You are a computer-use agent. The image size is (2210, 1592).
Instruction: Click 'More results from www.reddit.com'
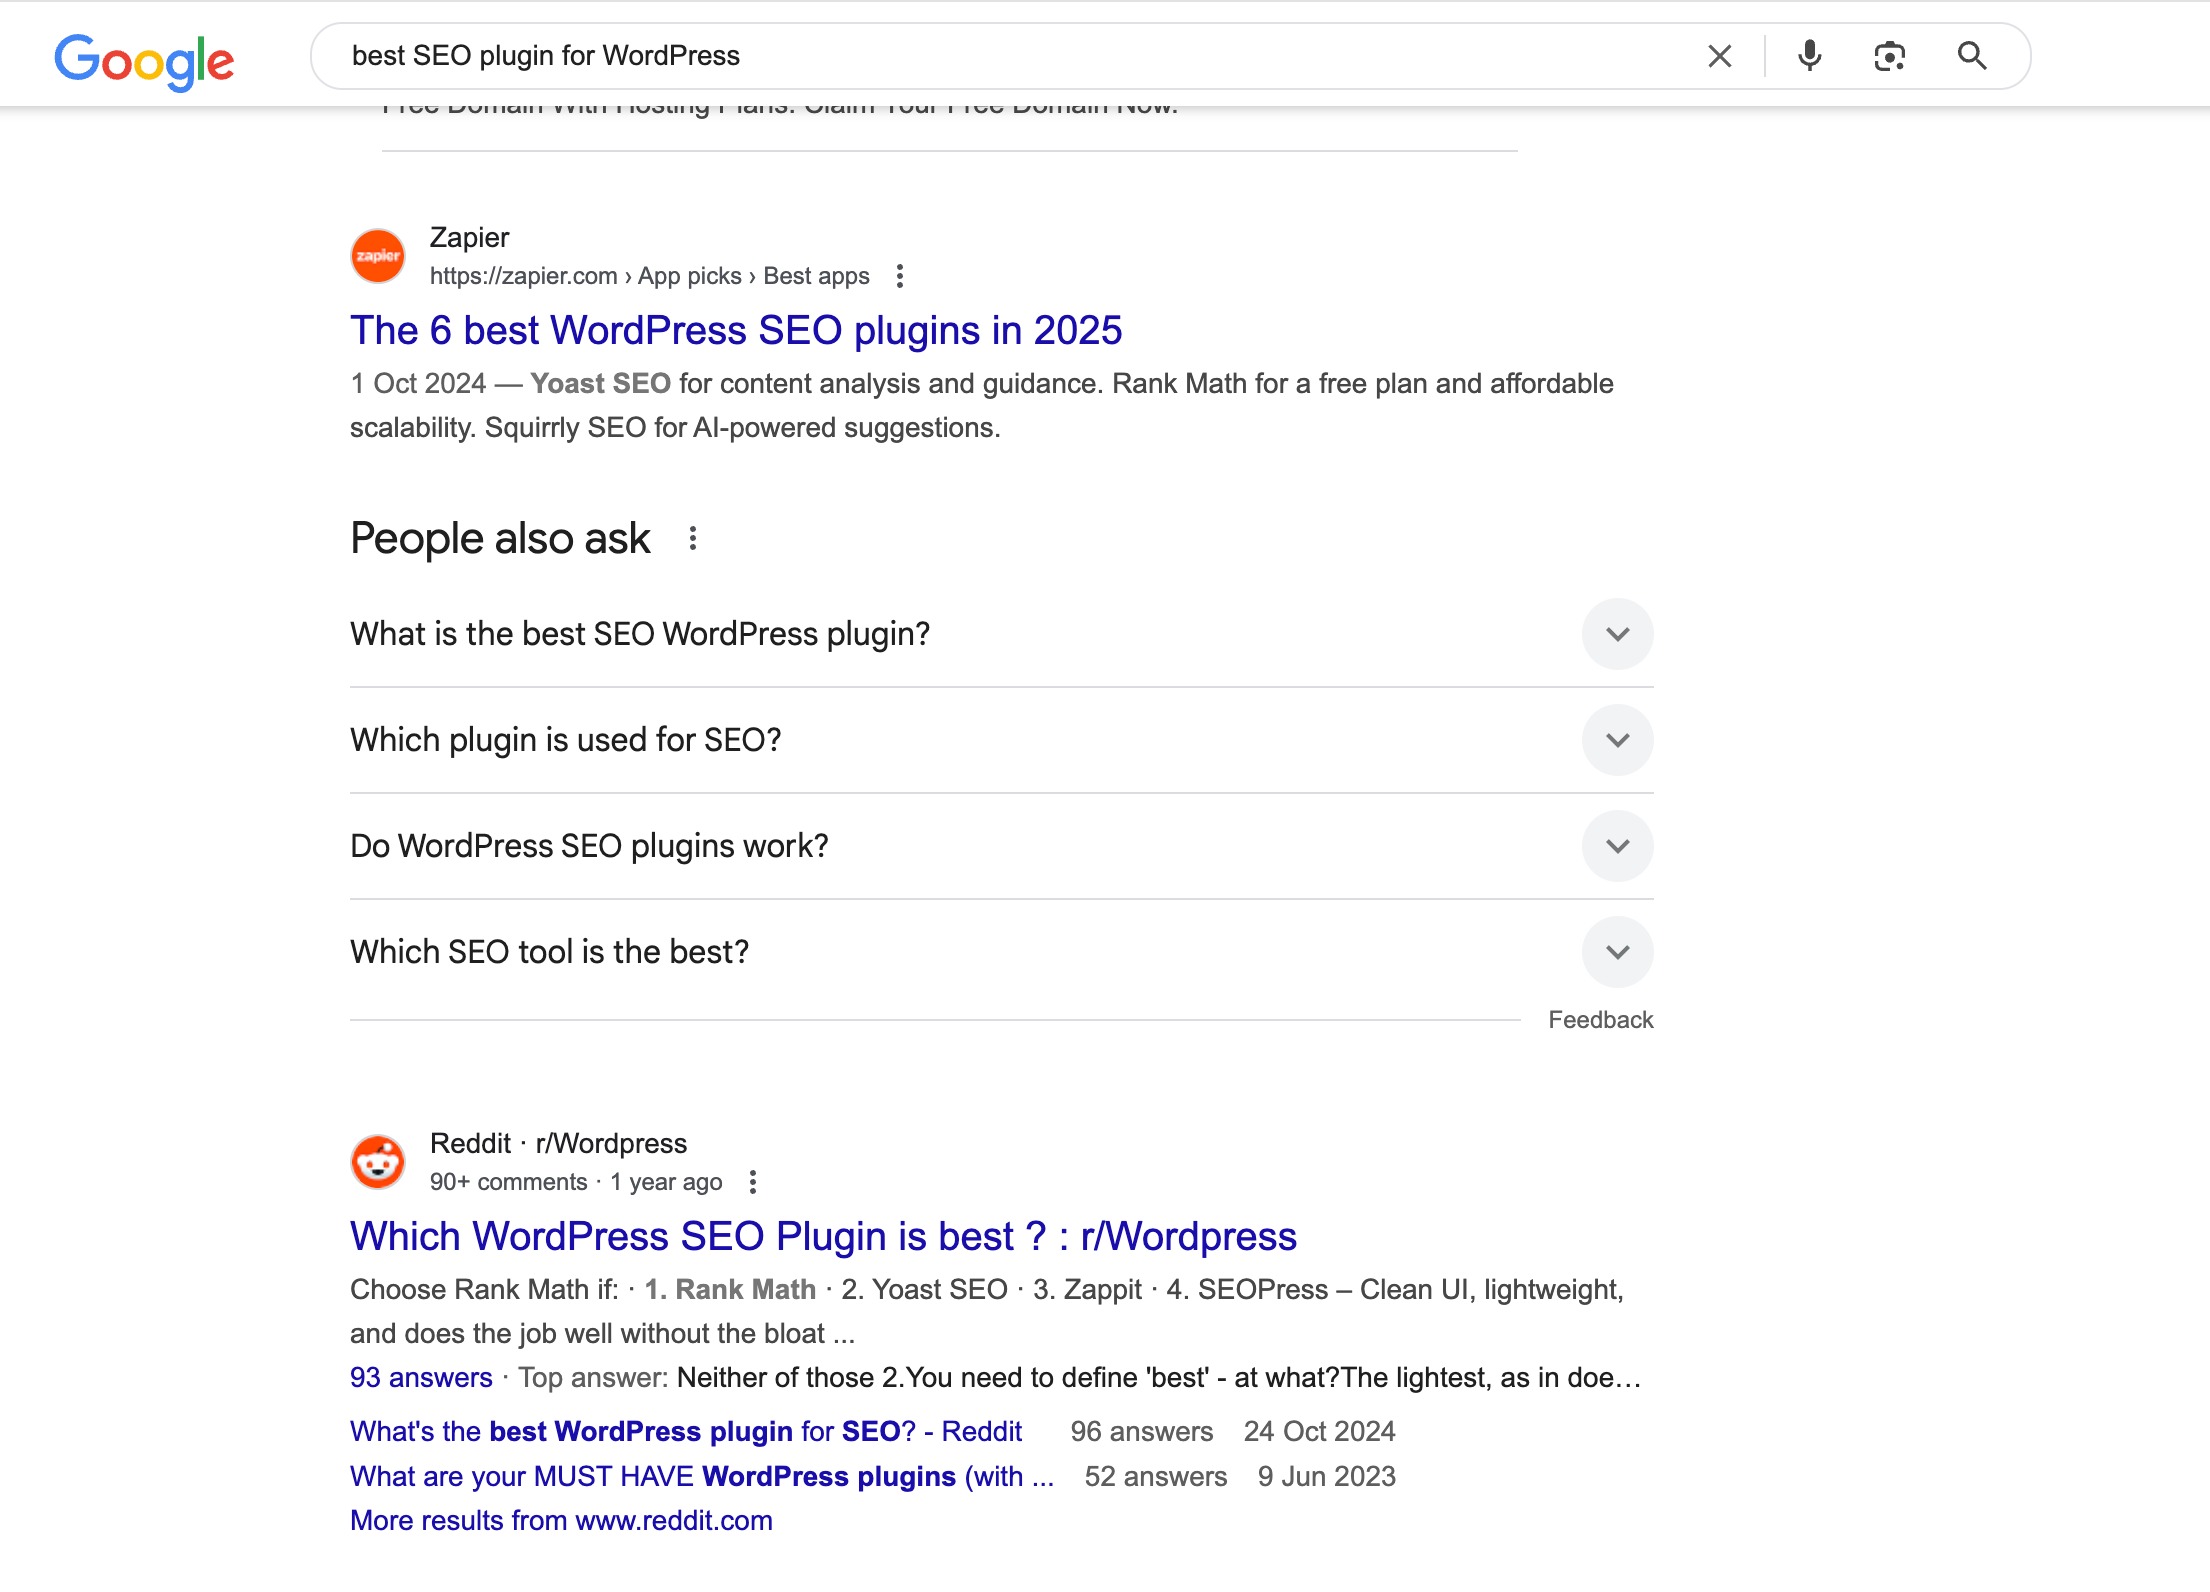561,1521
